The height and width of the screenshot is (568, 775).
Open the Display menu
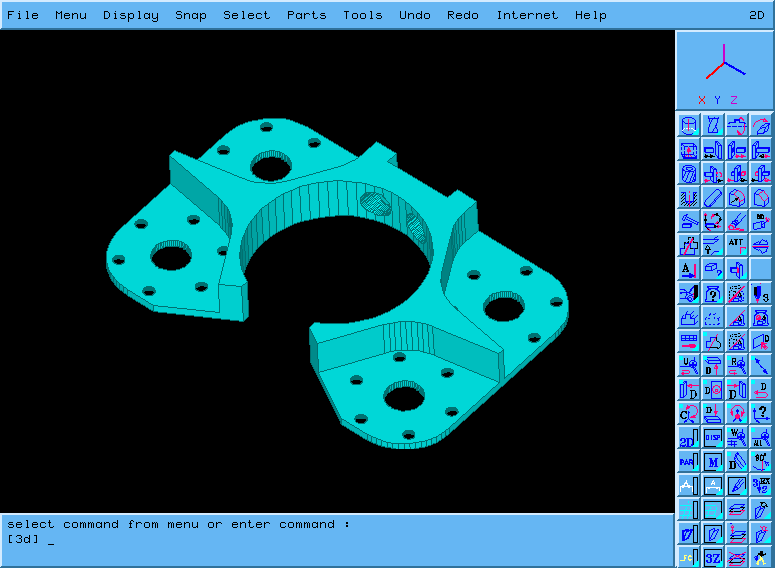131,15
